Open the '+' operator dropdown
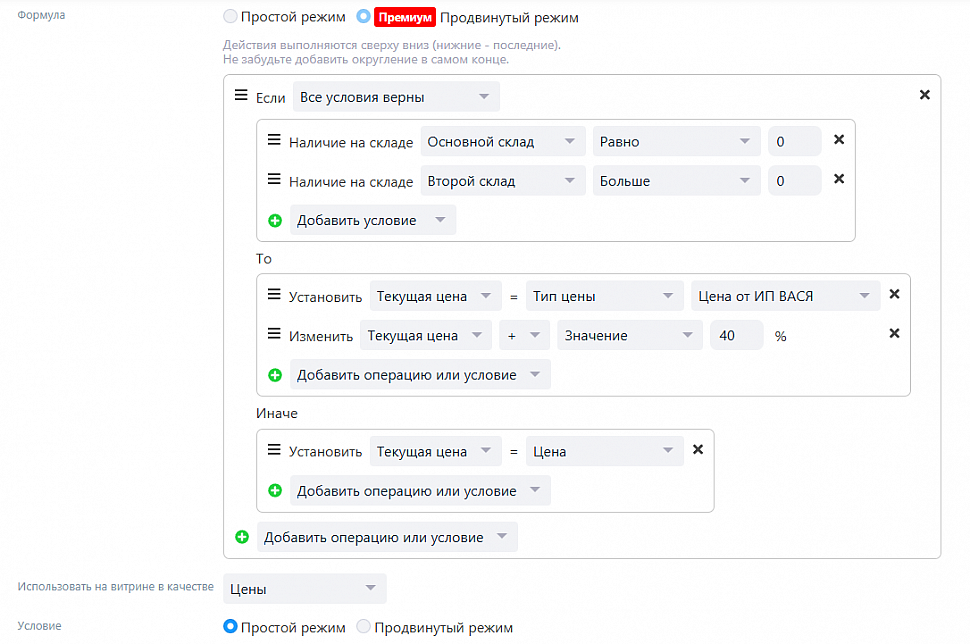970x644 pixels. (525, 335)
